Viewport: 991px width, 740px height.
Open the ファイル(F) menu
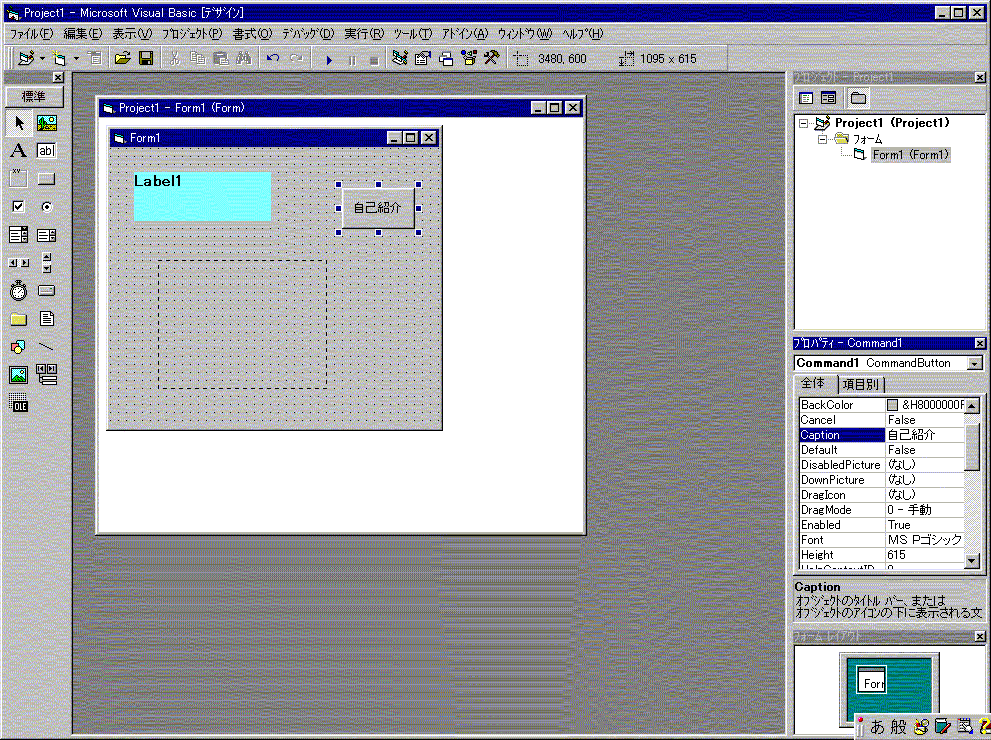tap(31, 34)
